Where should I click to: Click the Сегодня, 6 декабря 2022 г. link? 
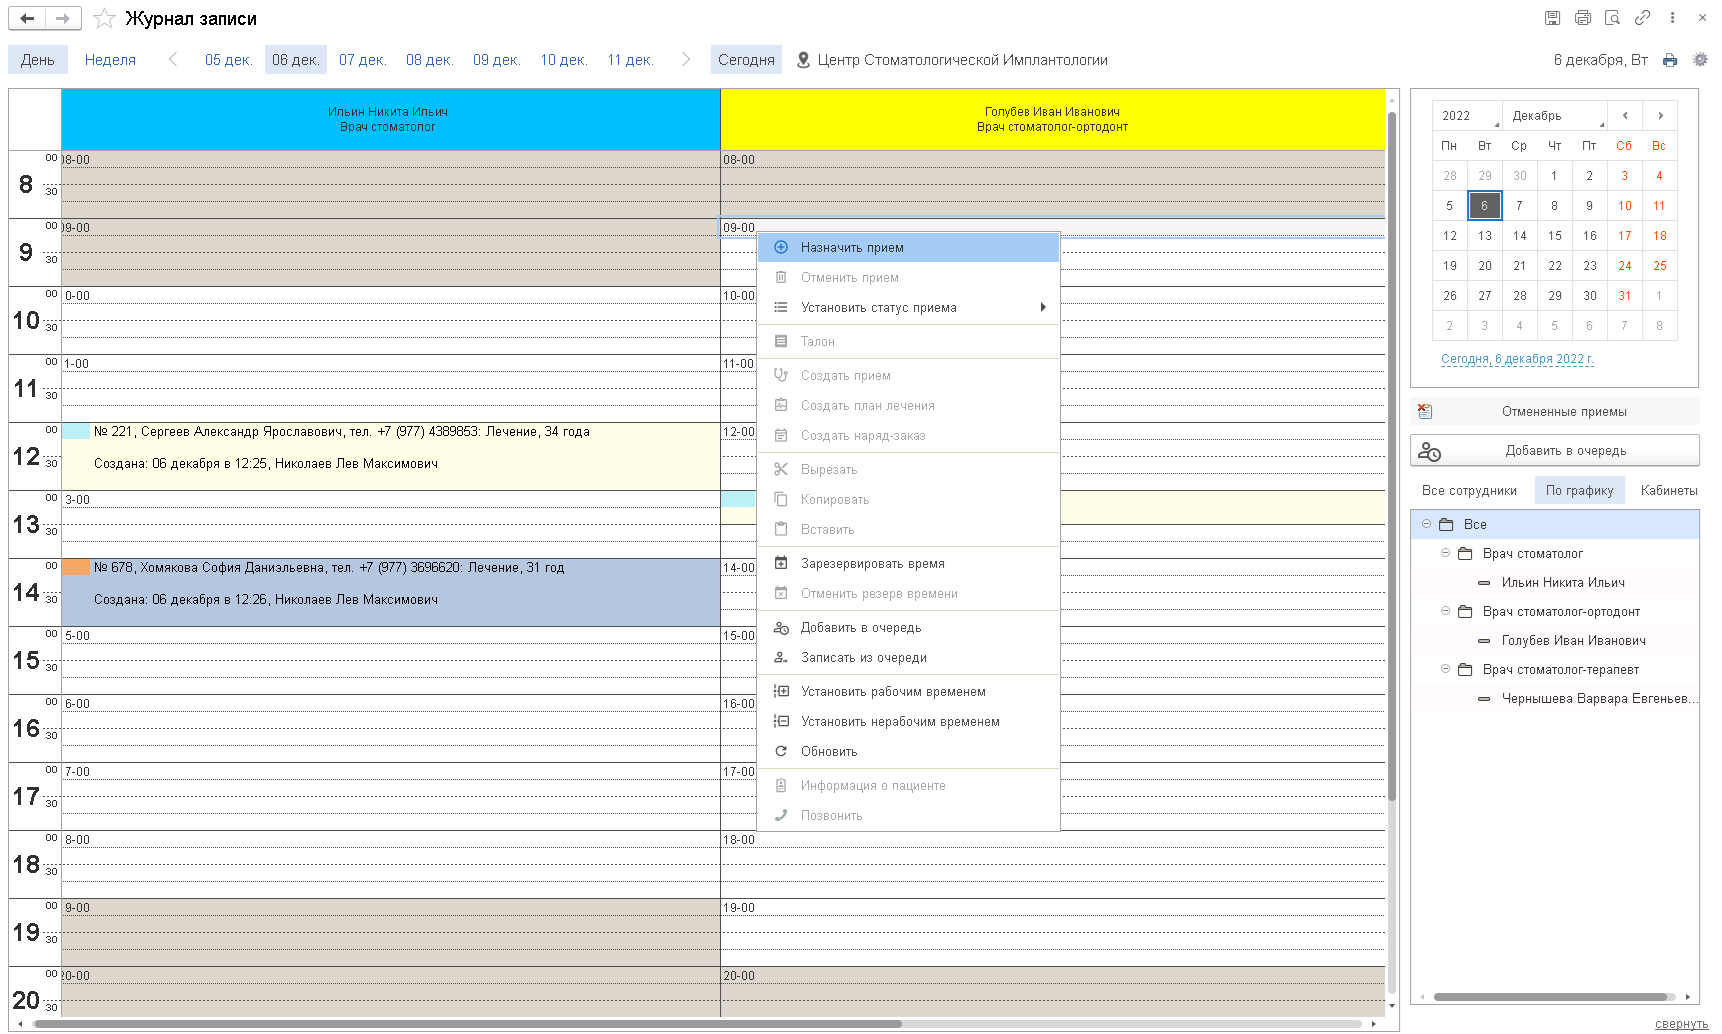1517,359
